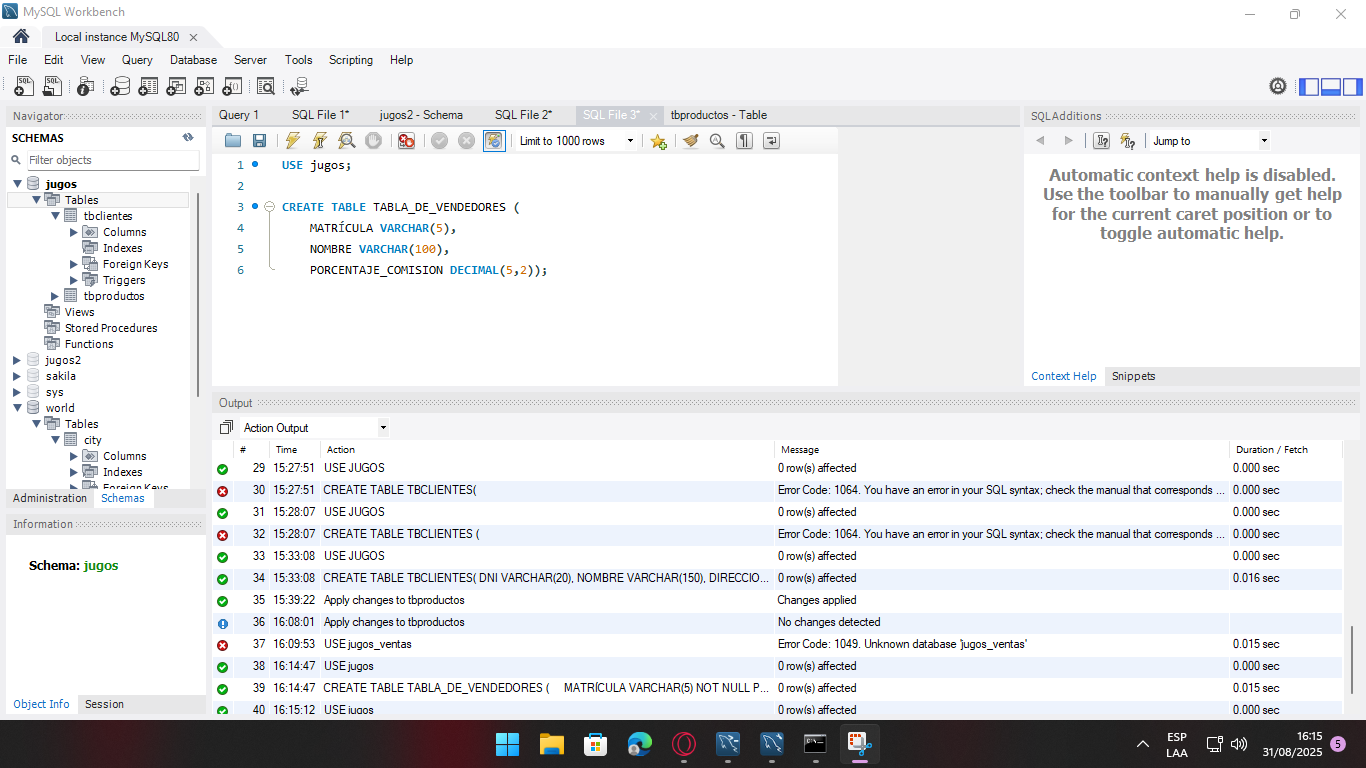
Task: Toggle automatic context help in SQLAdditions
Action: [1128, 141]
